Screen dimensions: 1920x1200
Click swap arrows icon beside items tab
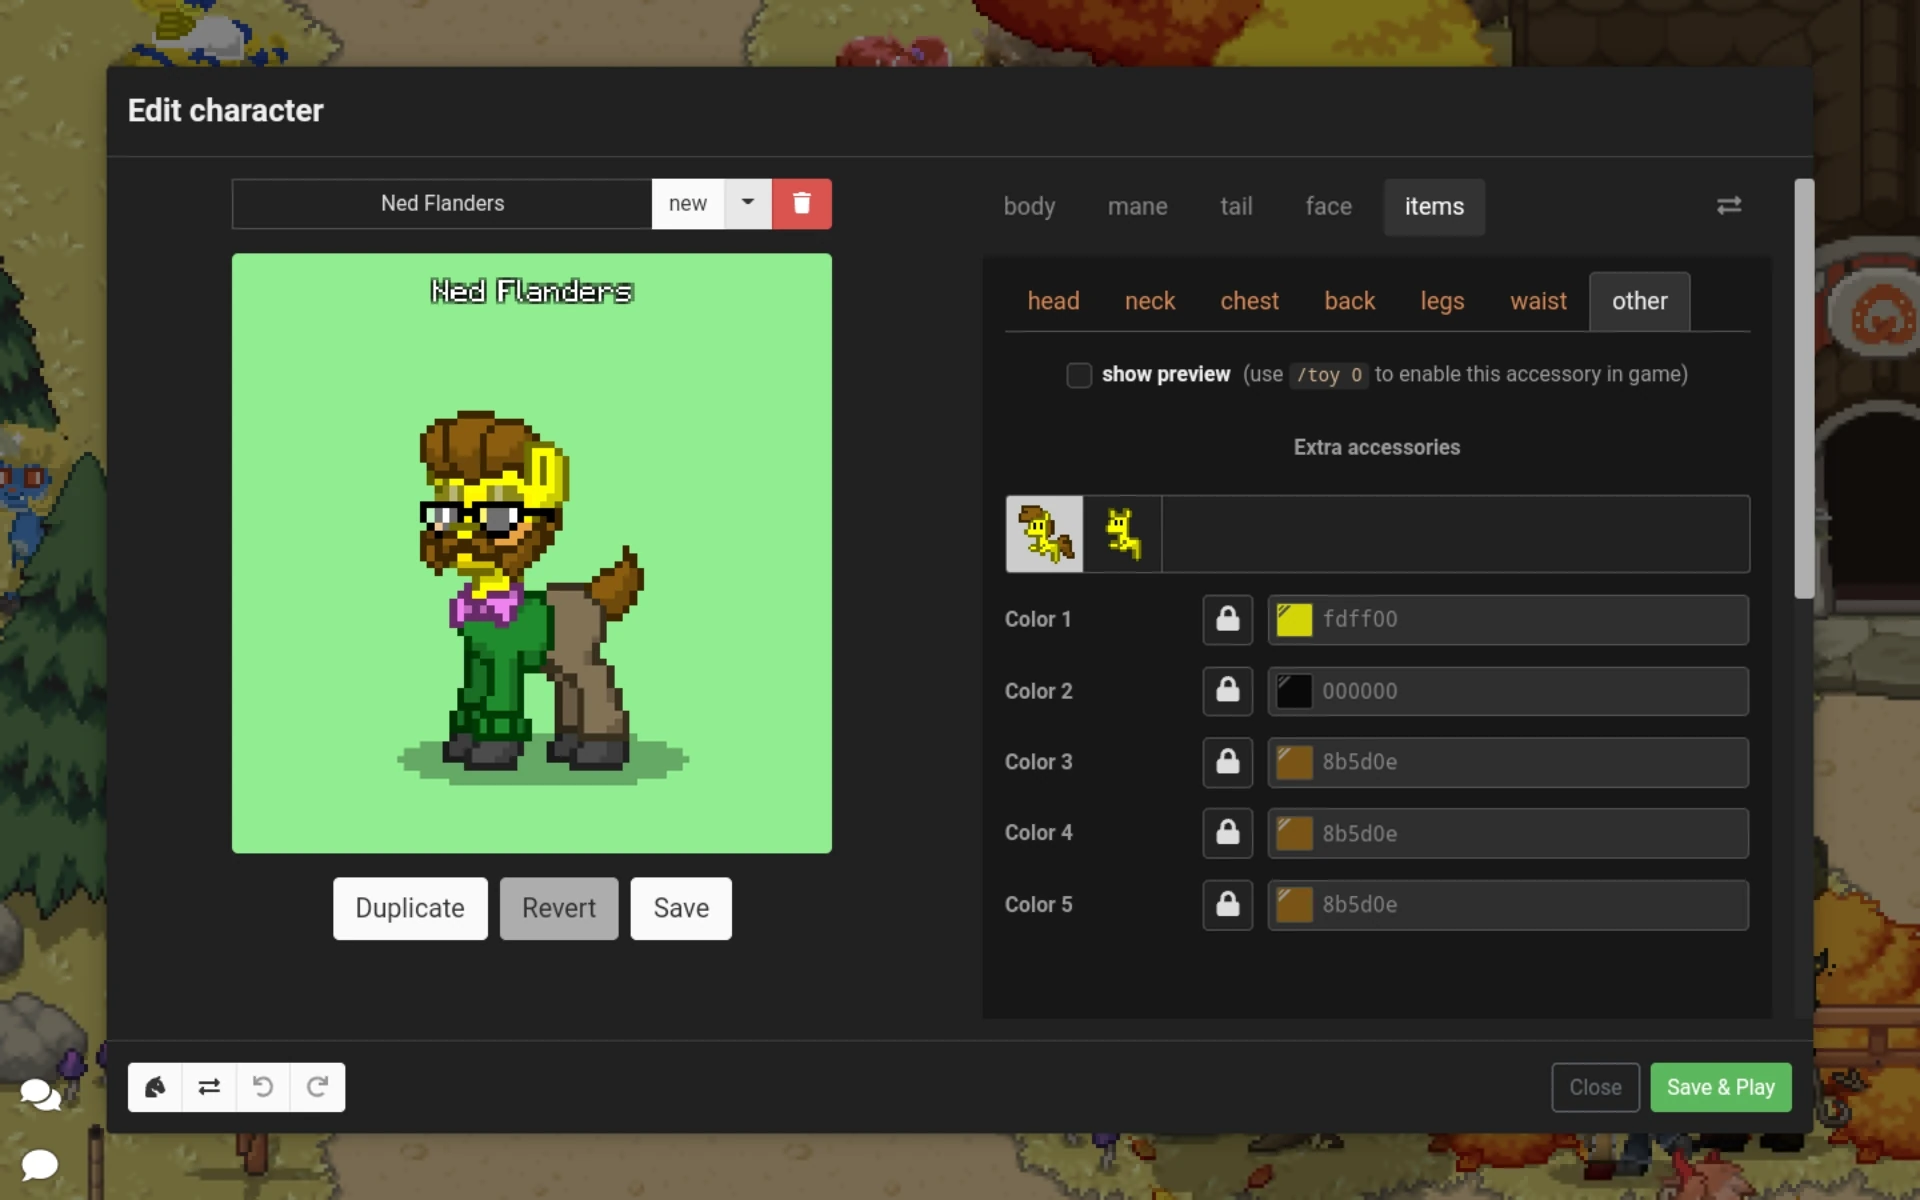pos(1729,206)
